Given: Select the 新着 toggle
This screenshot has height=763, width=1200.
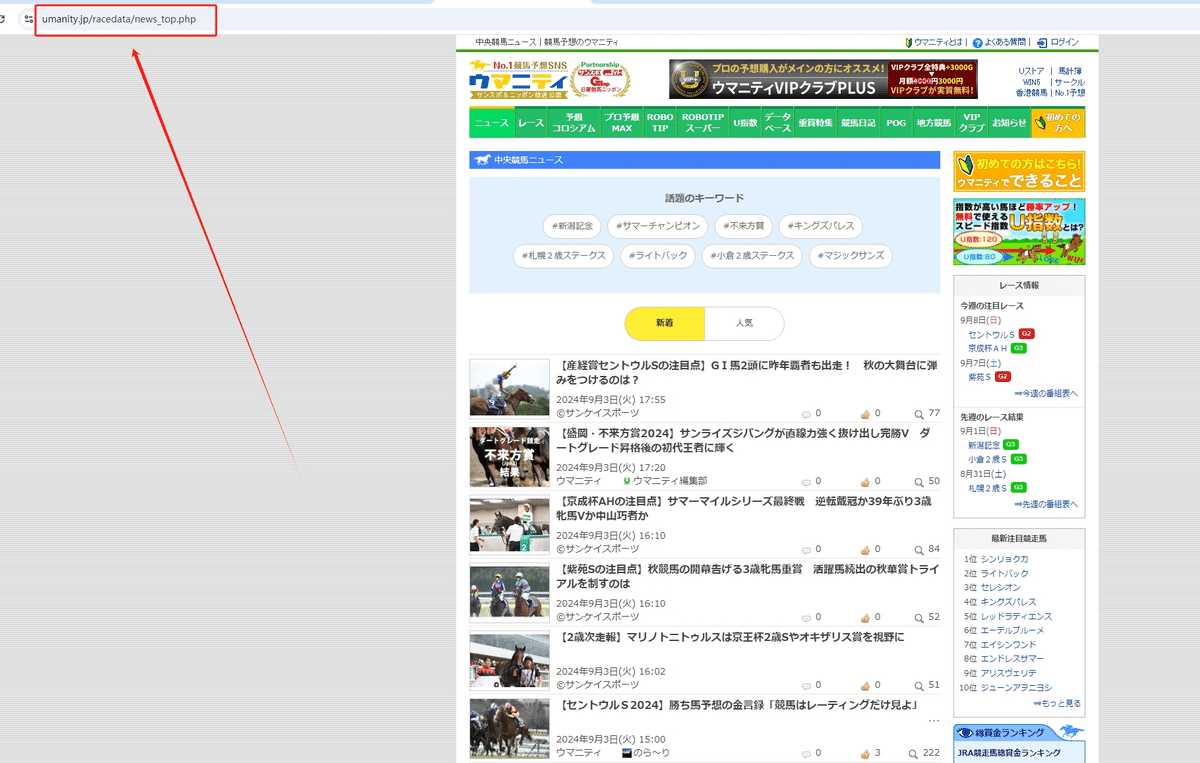Looking at the screenshot, I should (665, 323).
